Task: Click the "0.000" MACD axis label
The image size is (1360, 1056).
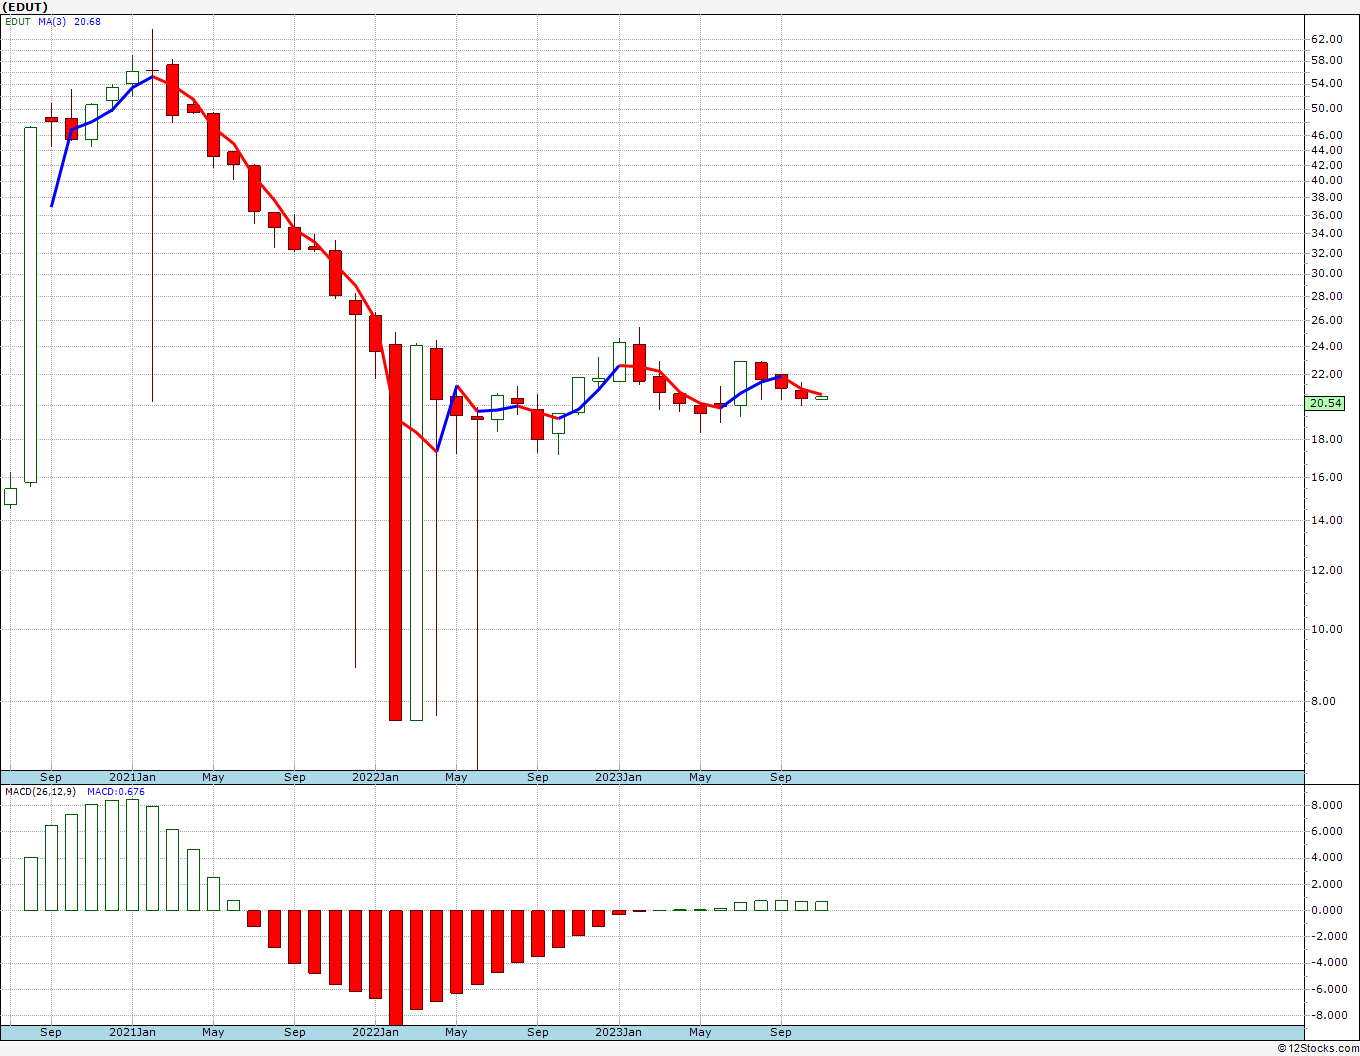Action: [1326, 911]
